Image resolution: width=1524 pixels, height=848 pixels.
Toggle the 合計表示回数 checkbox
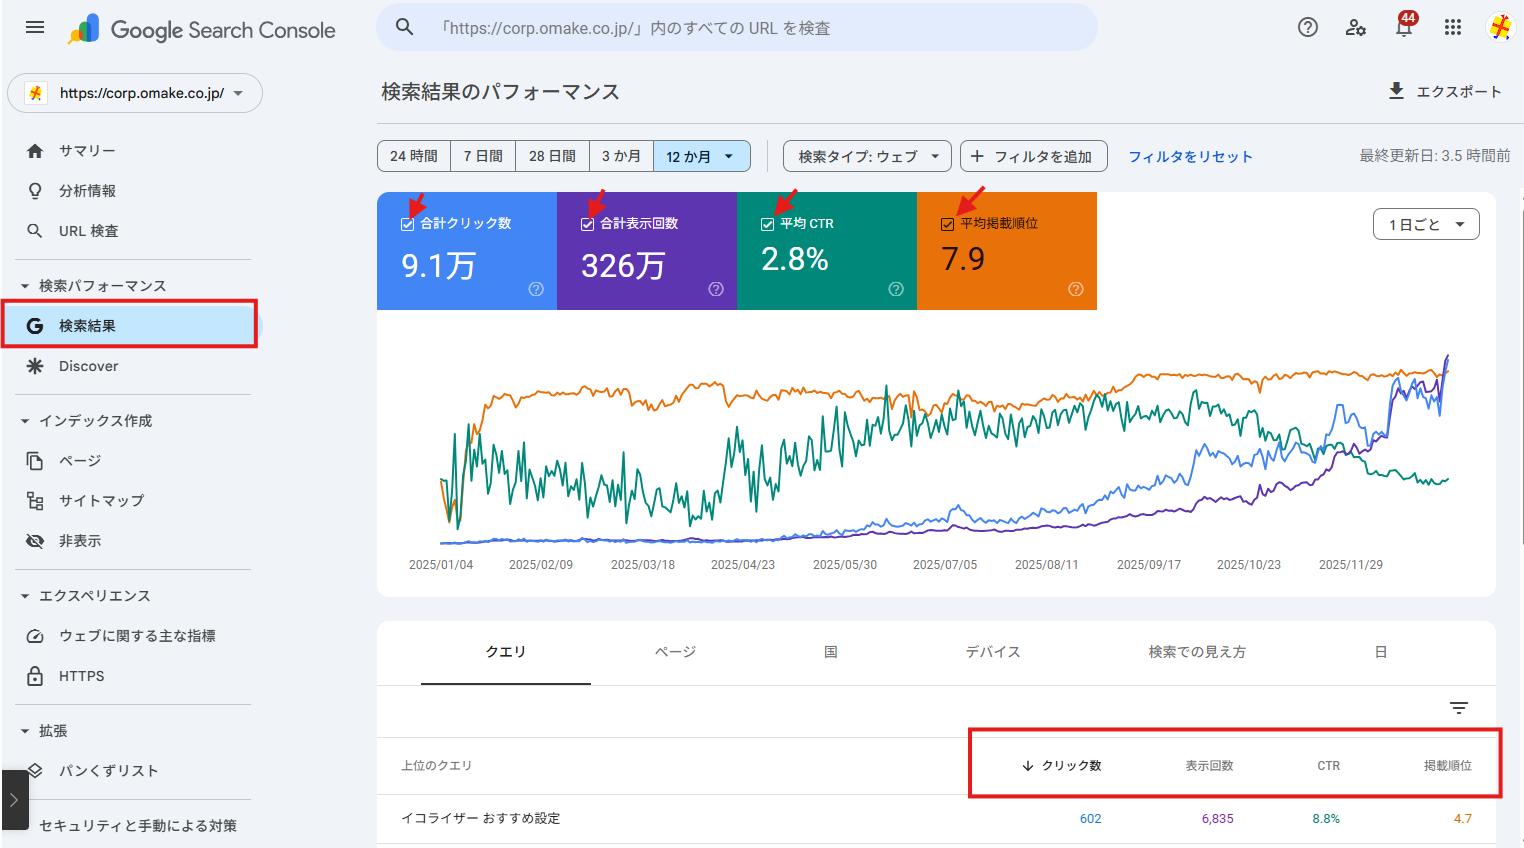tap(587, 224)
